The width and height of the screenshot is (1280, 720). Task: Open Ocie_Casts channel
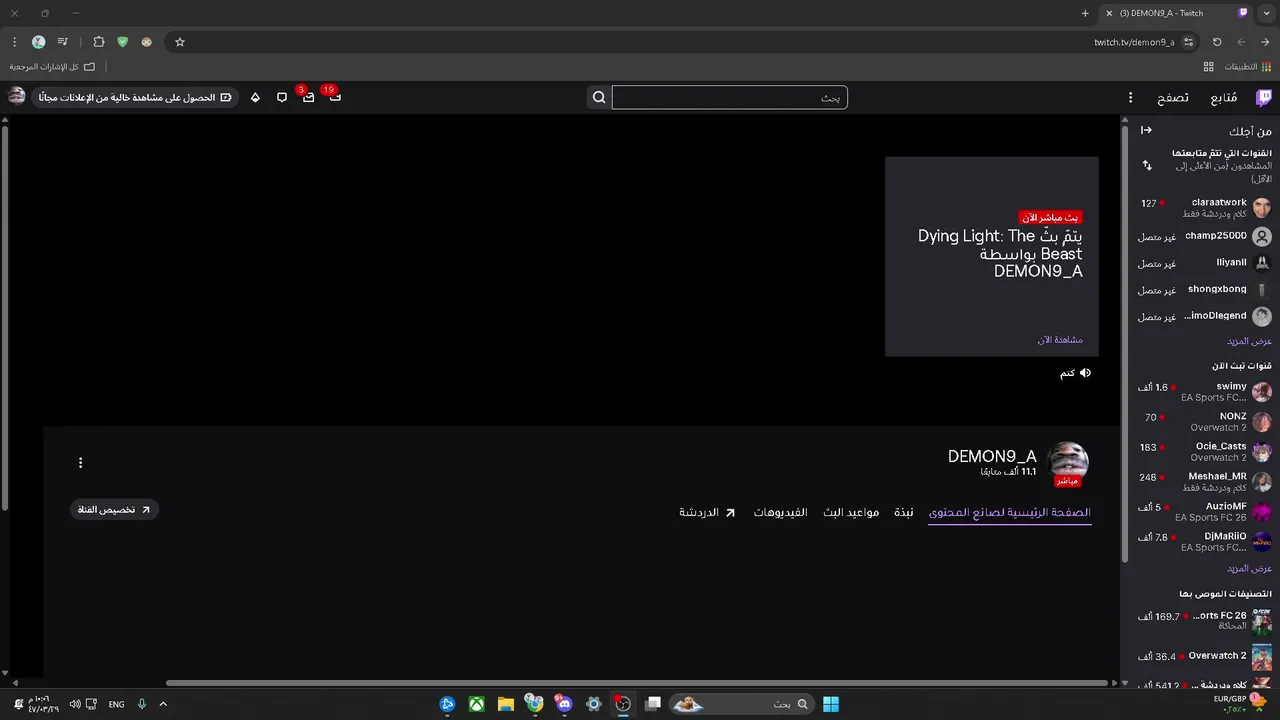[x=1204, y=451]
